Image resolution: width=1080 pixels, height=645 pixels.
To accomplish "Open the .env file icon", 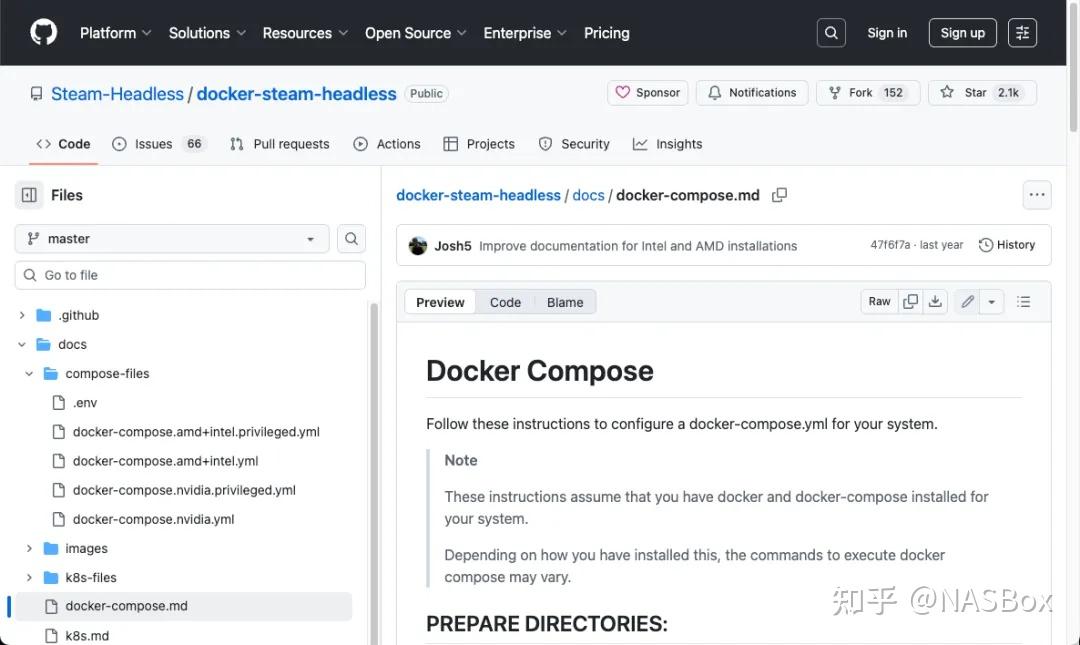I will click(x=59, y=402).
